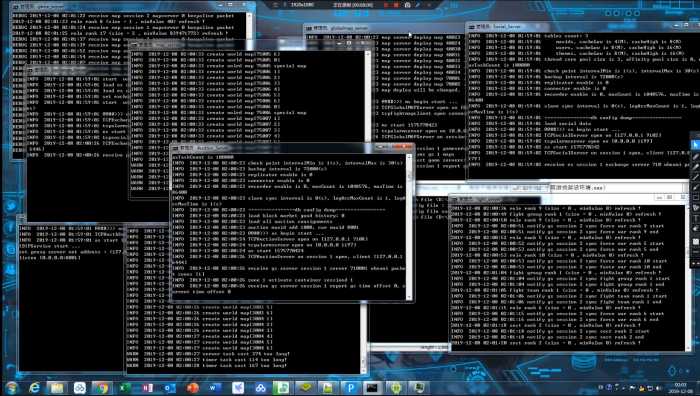
Task: Click 'timer task cost 375 too long' line
Action: pos(209,354)
